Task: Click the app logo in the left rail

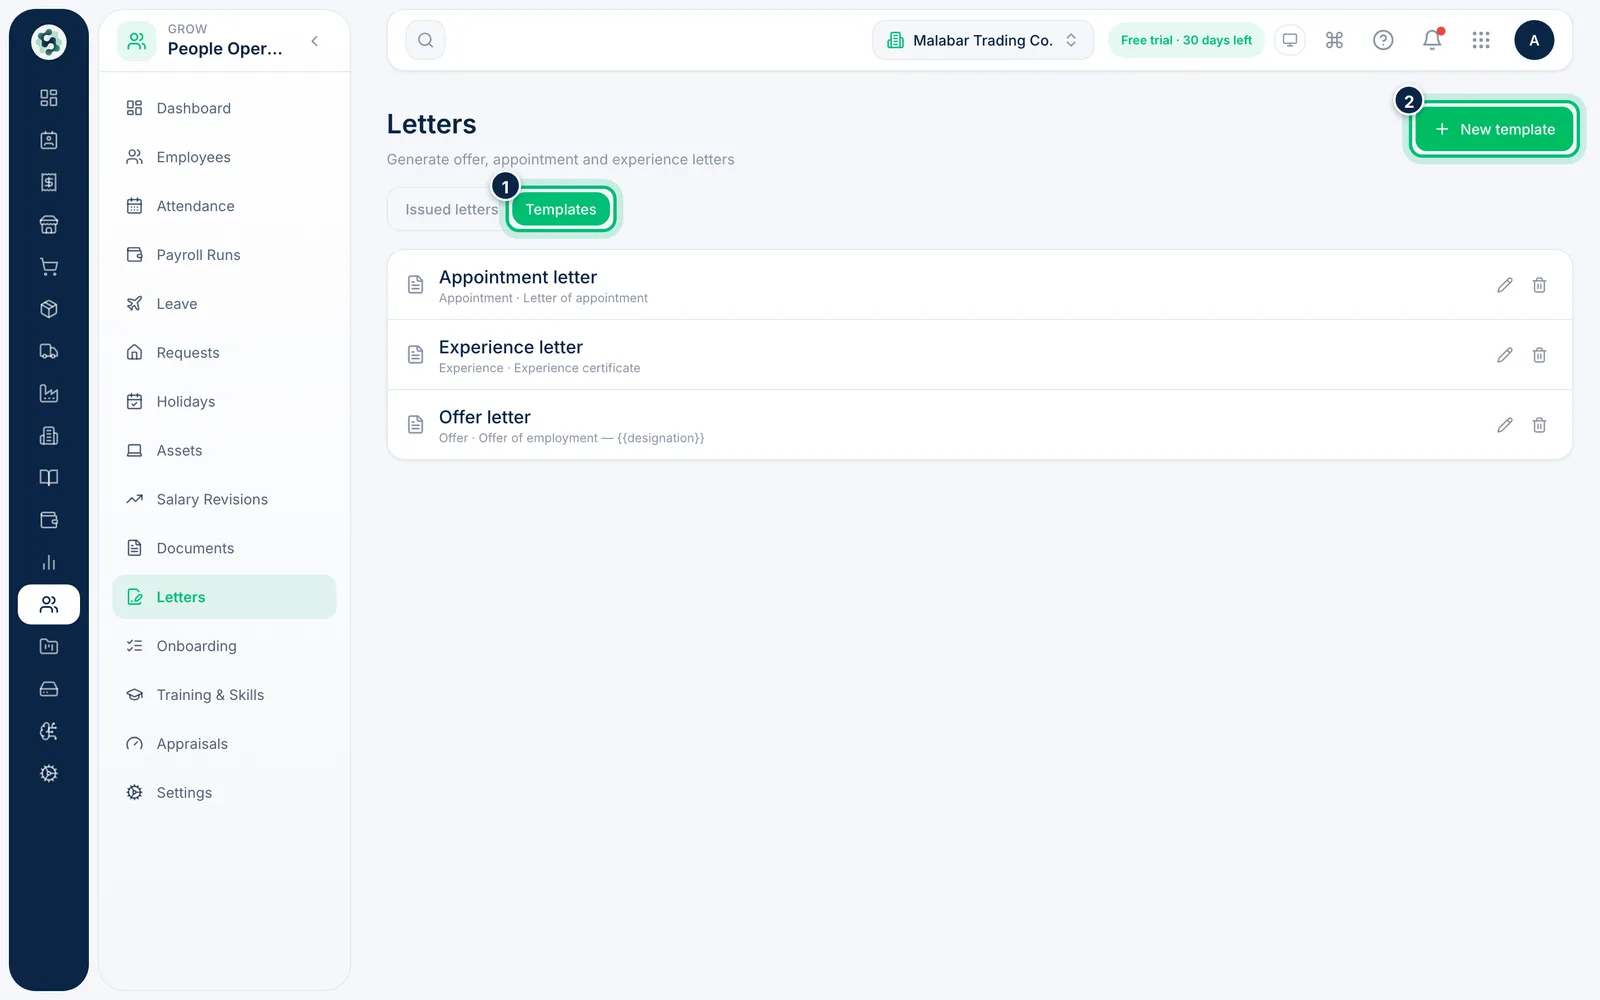Action: click(x=48, y=41)
